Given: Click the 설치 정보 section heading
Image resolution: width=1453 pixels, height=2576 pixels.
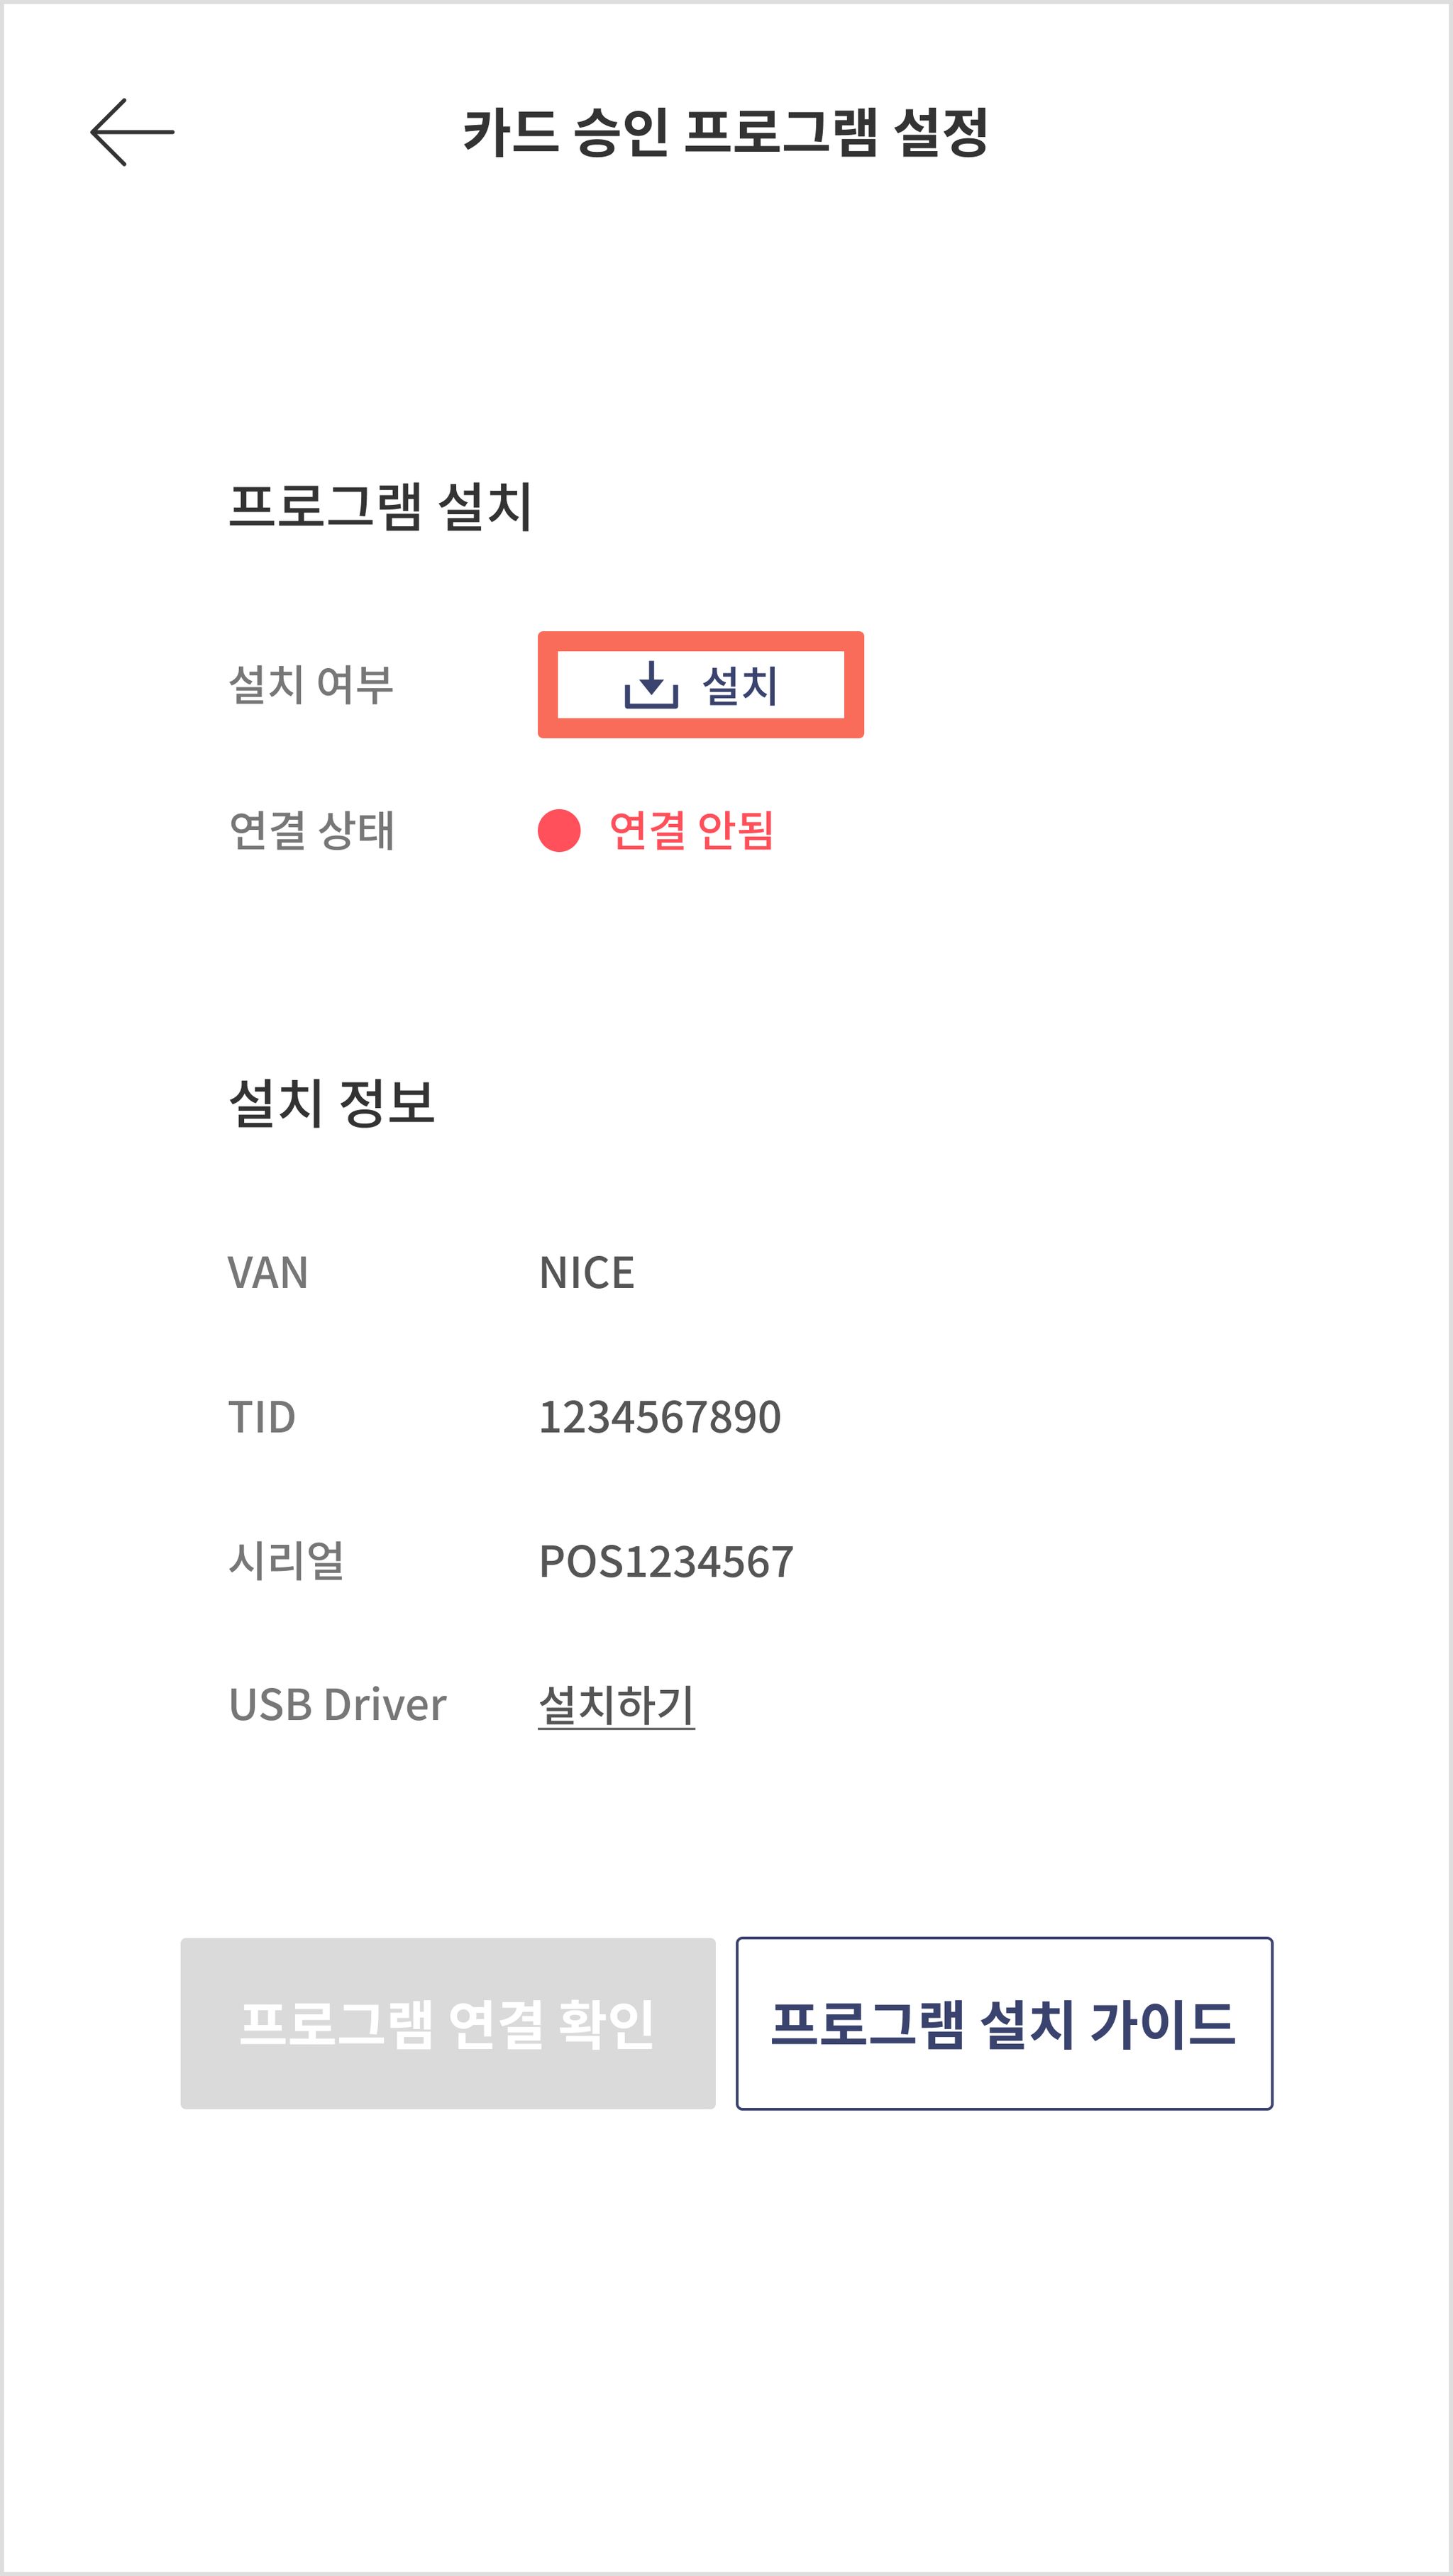Looking at the screenshot, I should coord(332,1103).
